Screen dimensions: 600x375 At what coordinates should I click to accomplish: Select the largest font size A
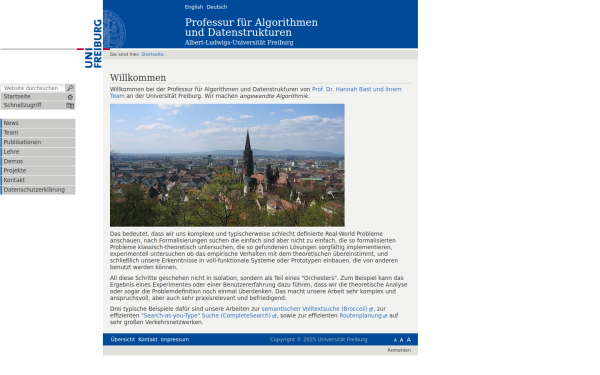click(x=409, y=340)
